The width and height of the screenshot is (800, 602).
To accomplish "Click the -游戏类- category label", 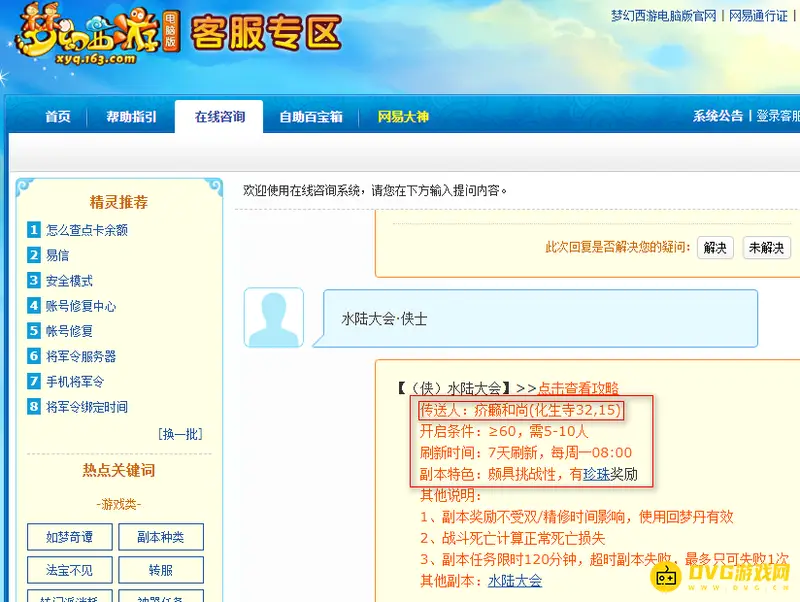I will pos(119,505).
